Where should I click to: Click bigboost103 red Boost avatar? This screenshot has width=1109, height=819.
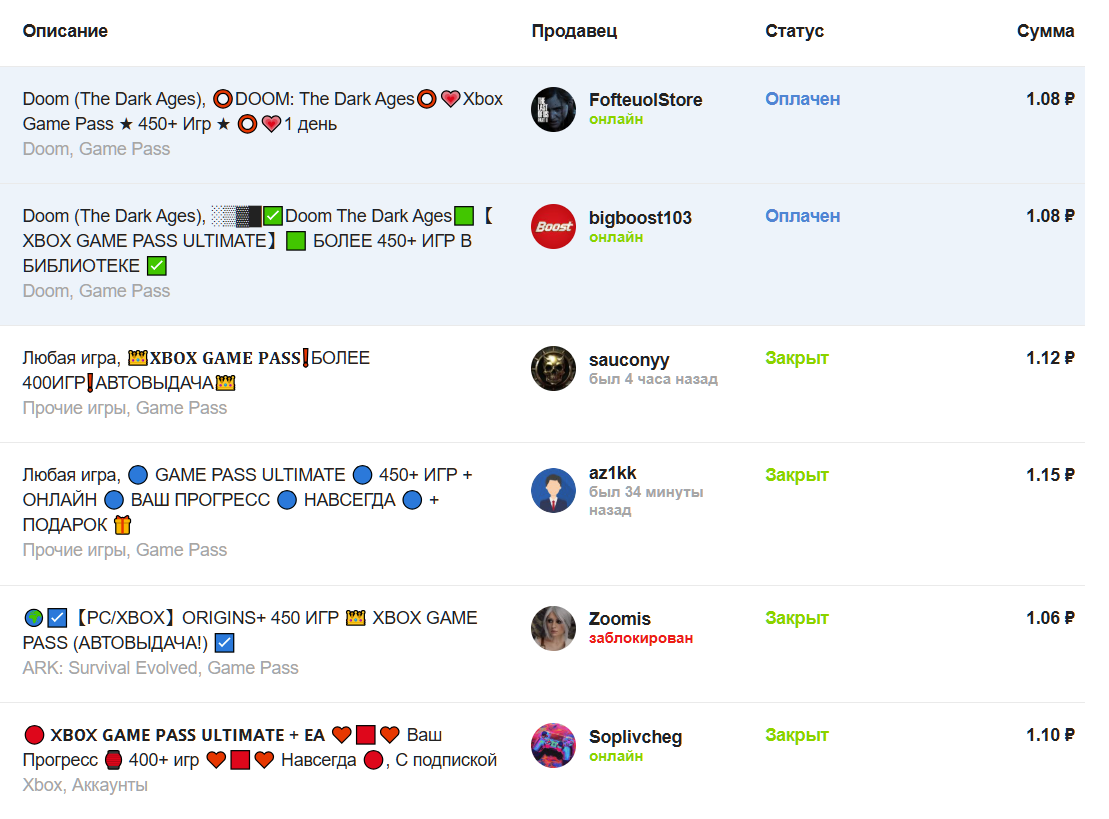tap(553, 227)
